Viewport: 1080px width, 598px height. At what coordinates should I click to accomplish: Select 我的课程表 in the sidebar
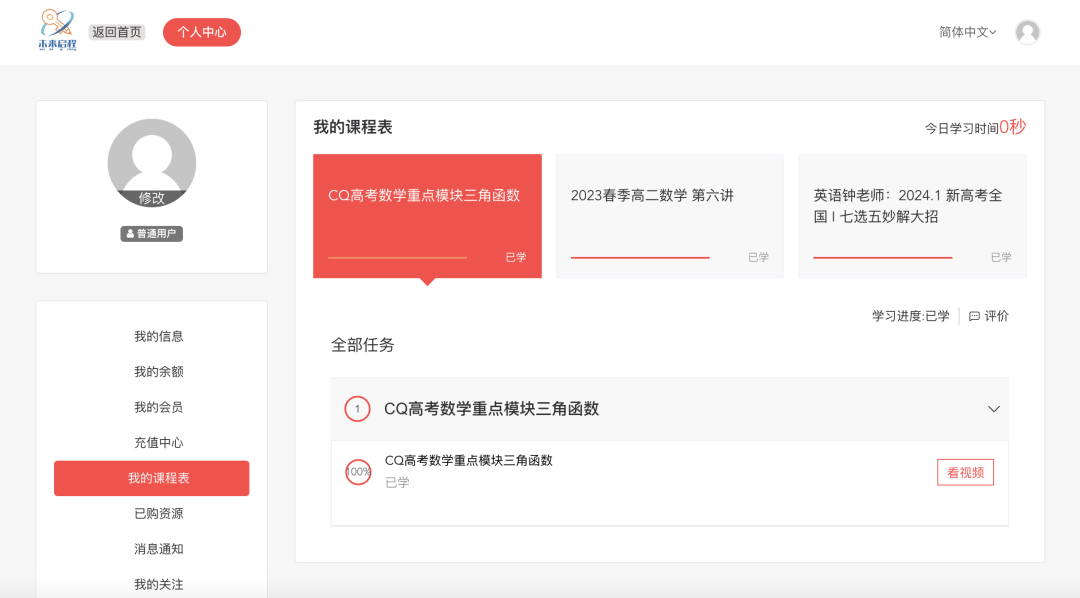(152, 478)
